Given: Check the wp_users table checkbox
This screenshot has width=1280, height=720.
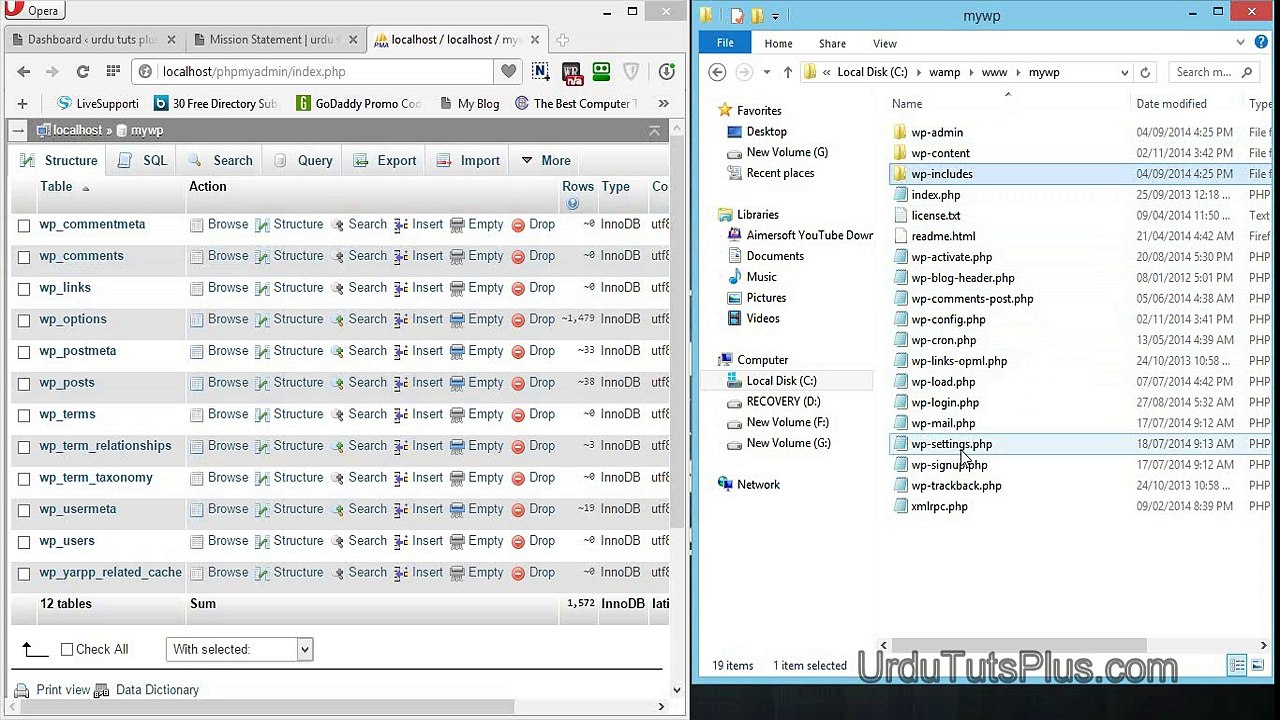Looking at the screenshot, I should tap(24, 542).
